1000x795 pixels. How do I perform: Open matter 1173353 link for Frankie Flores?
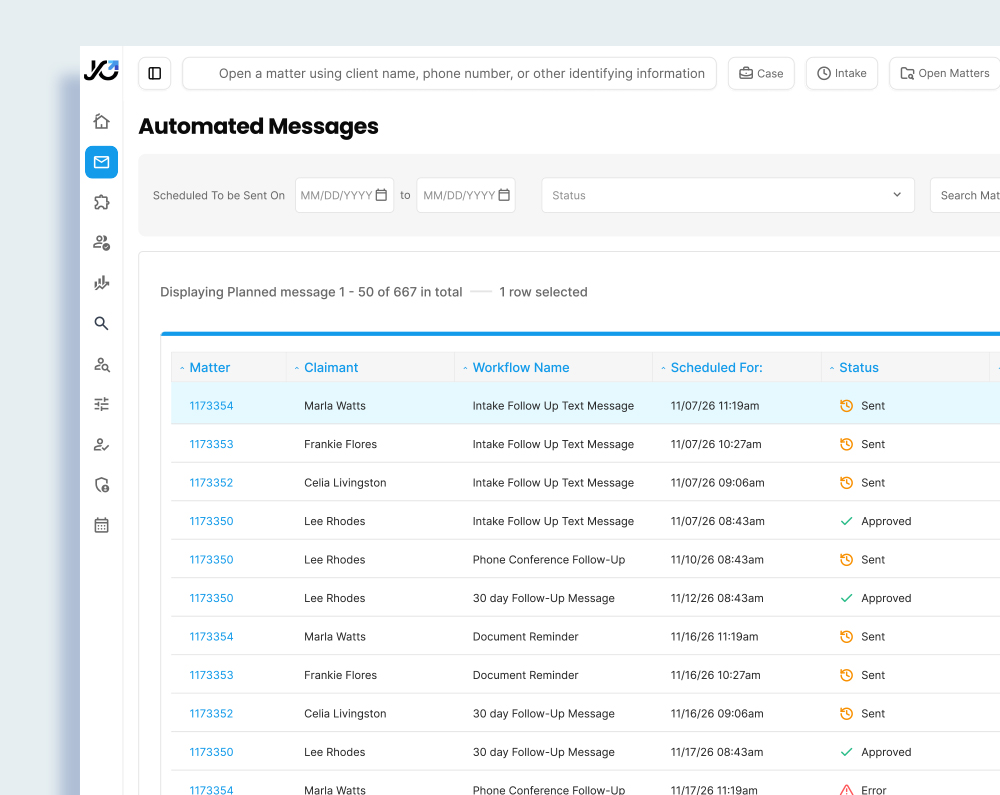211,444
